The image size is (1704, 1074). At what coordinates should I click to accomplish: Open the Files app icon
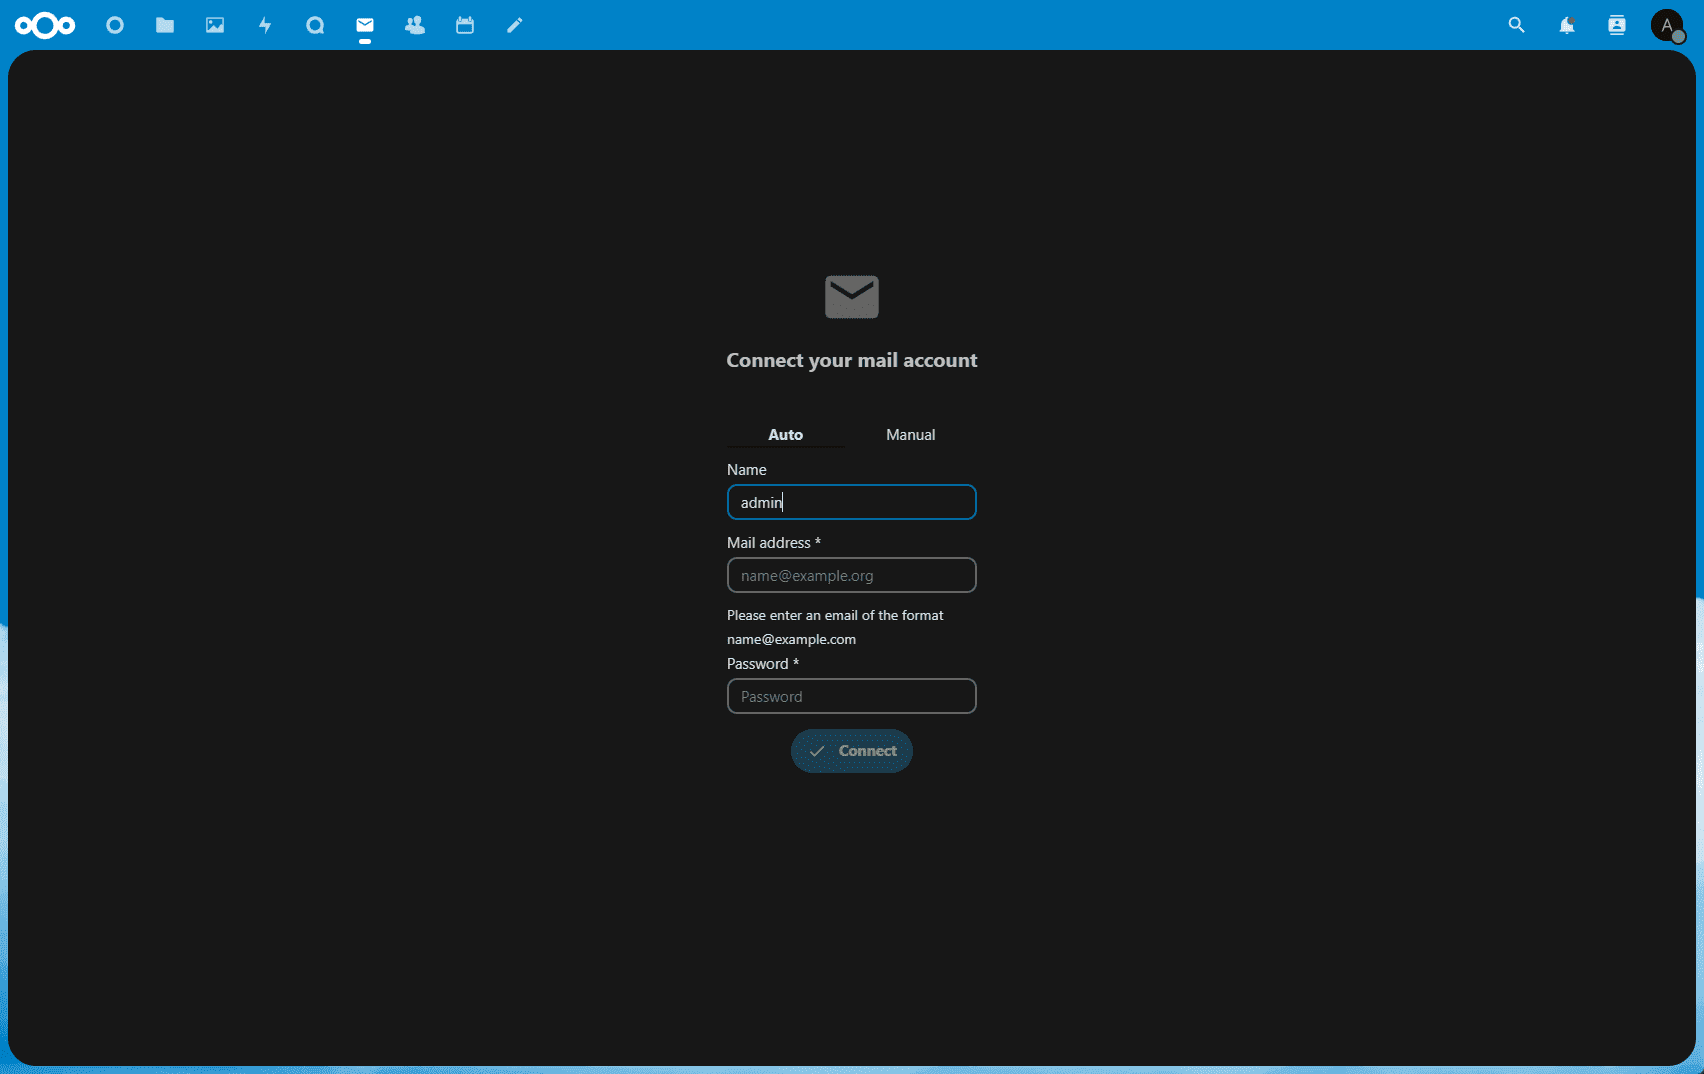[x=165, y=25]
